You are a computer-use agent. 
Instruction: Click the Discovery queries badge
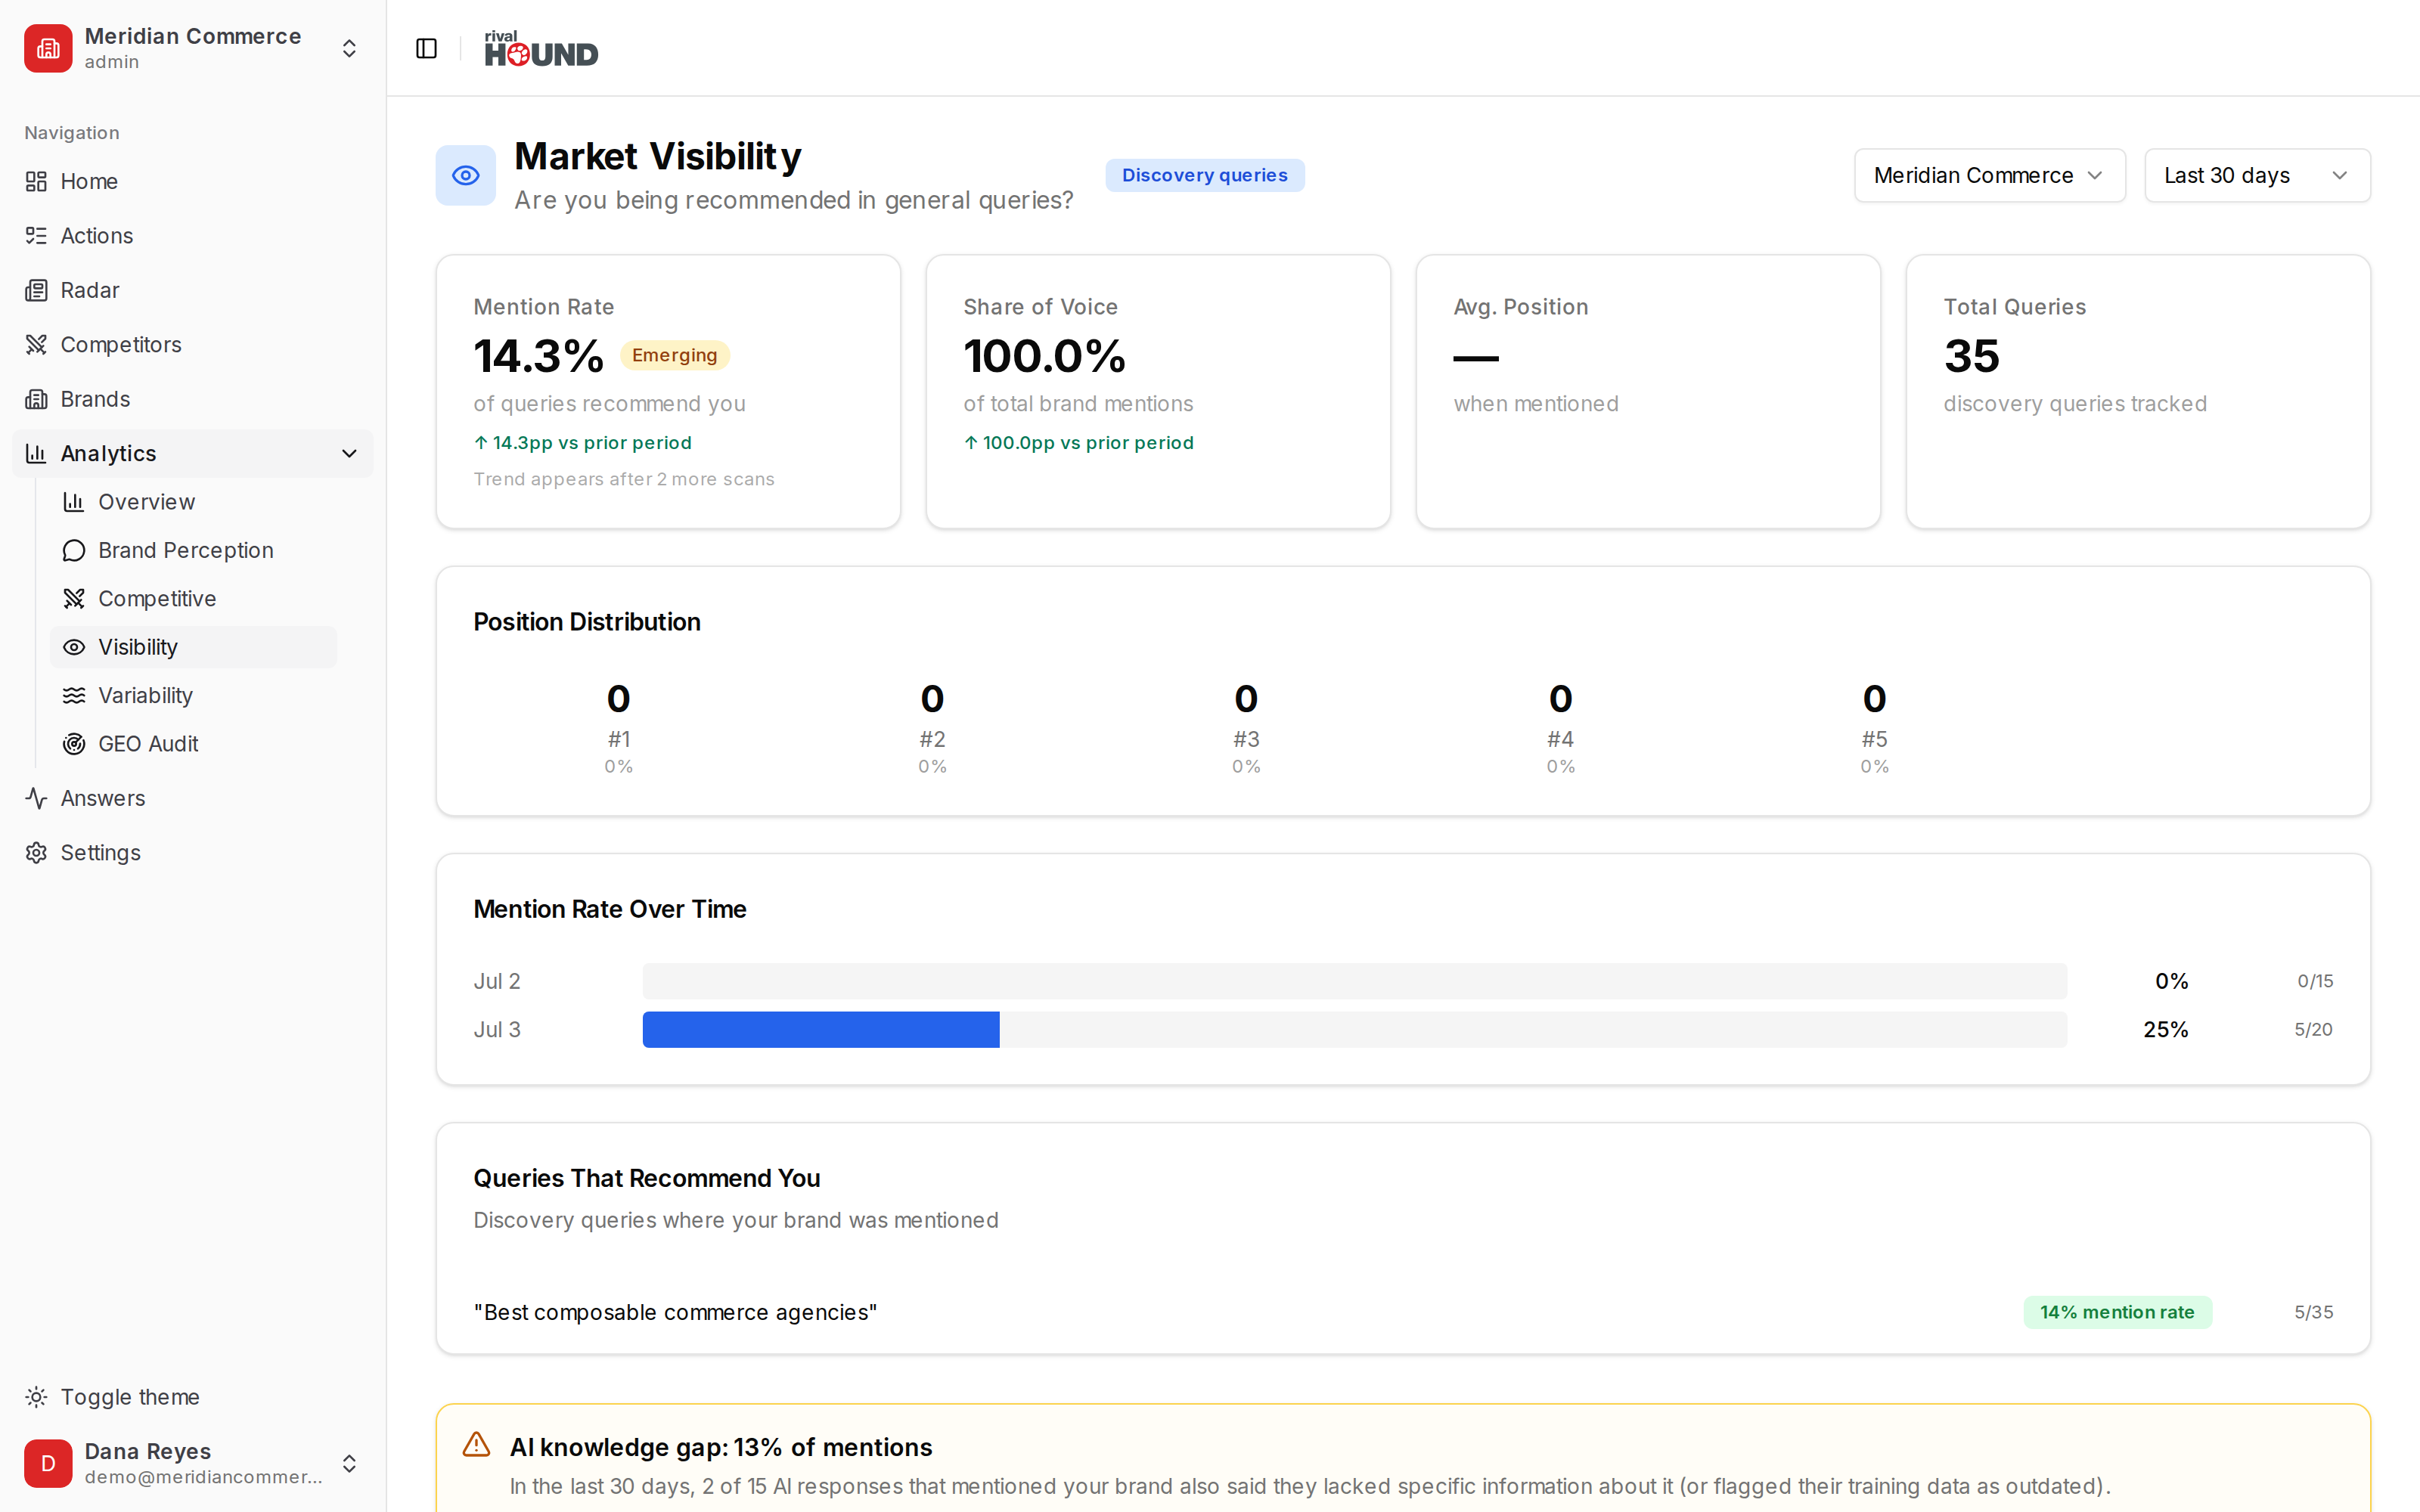click(x=1204, y=175)
